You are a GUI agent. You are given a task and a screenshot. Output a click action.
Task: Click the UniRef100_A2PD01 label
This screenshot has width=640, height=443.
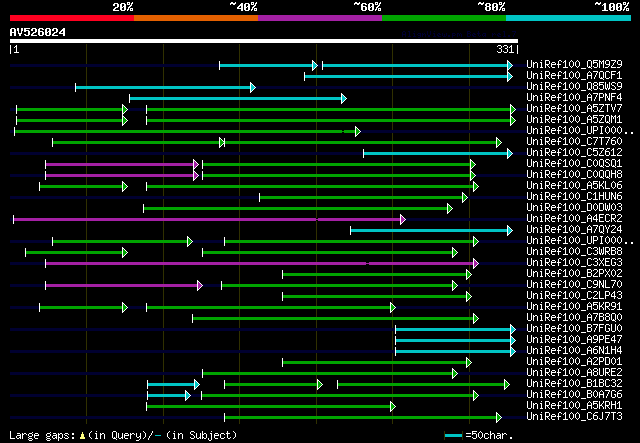[574, 362]
